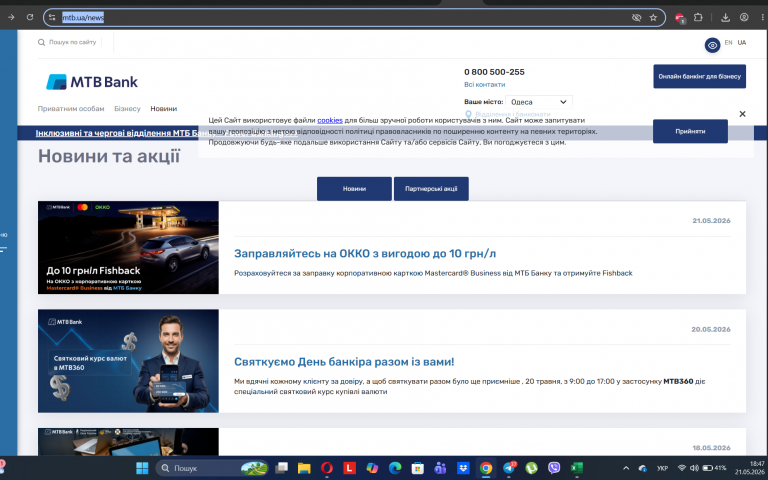
Task: Click the OKKO Fishback news thumbnail
Action: click(x=128, y=247)
